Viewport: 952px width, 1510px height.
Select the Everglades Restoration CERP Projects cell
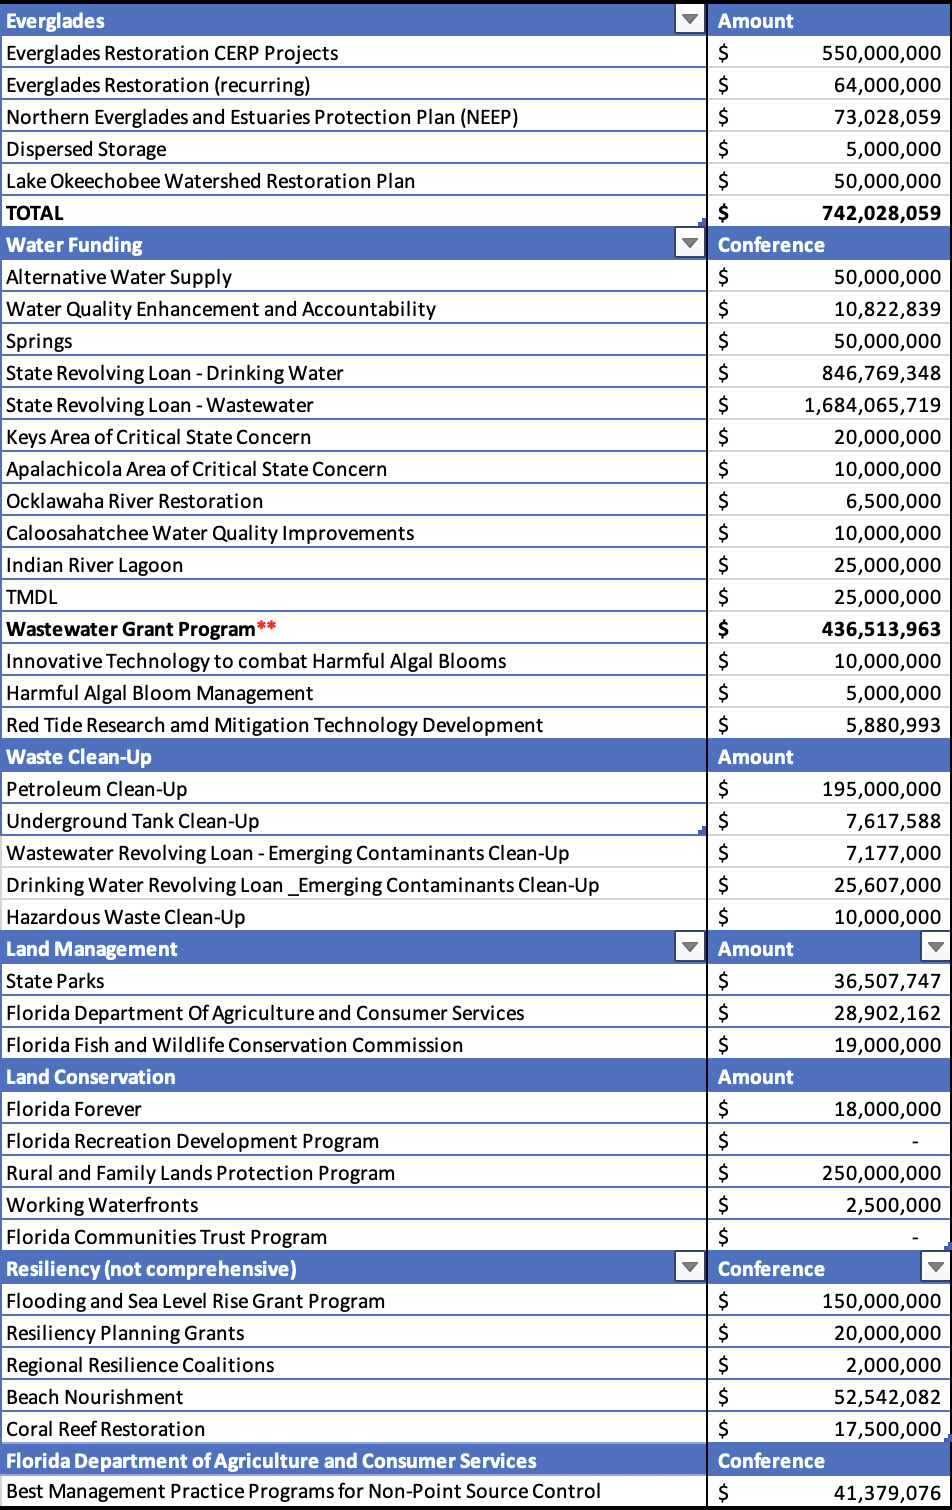172,53
